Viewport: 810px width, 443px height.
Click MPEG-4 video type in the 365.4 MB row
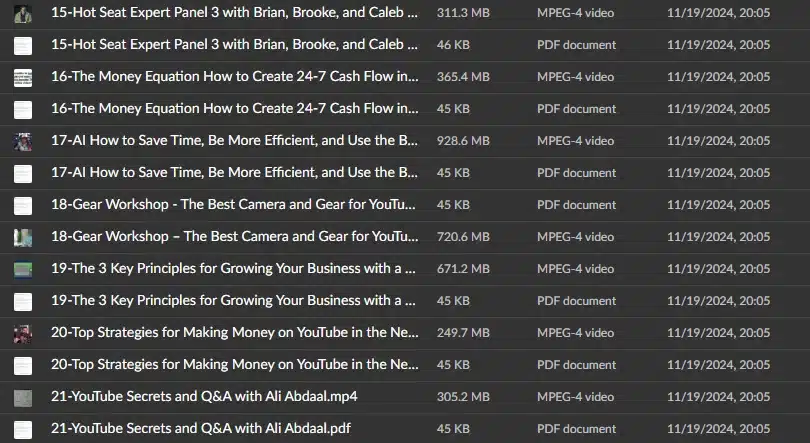pyautogui.click(x=575, y=77)
